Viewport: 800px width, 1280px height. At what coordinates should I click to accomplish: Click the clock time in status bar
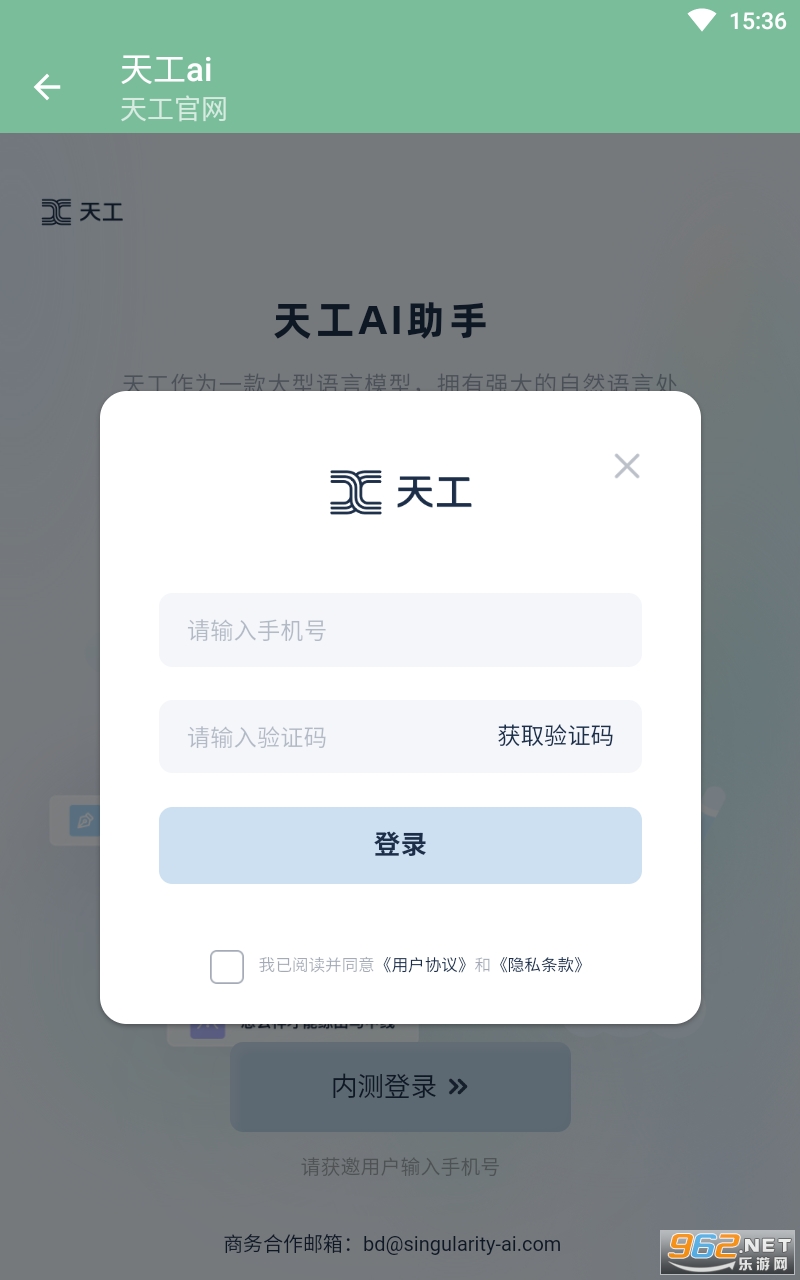coord(757,21)
